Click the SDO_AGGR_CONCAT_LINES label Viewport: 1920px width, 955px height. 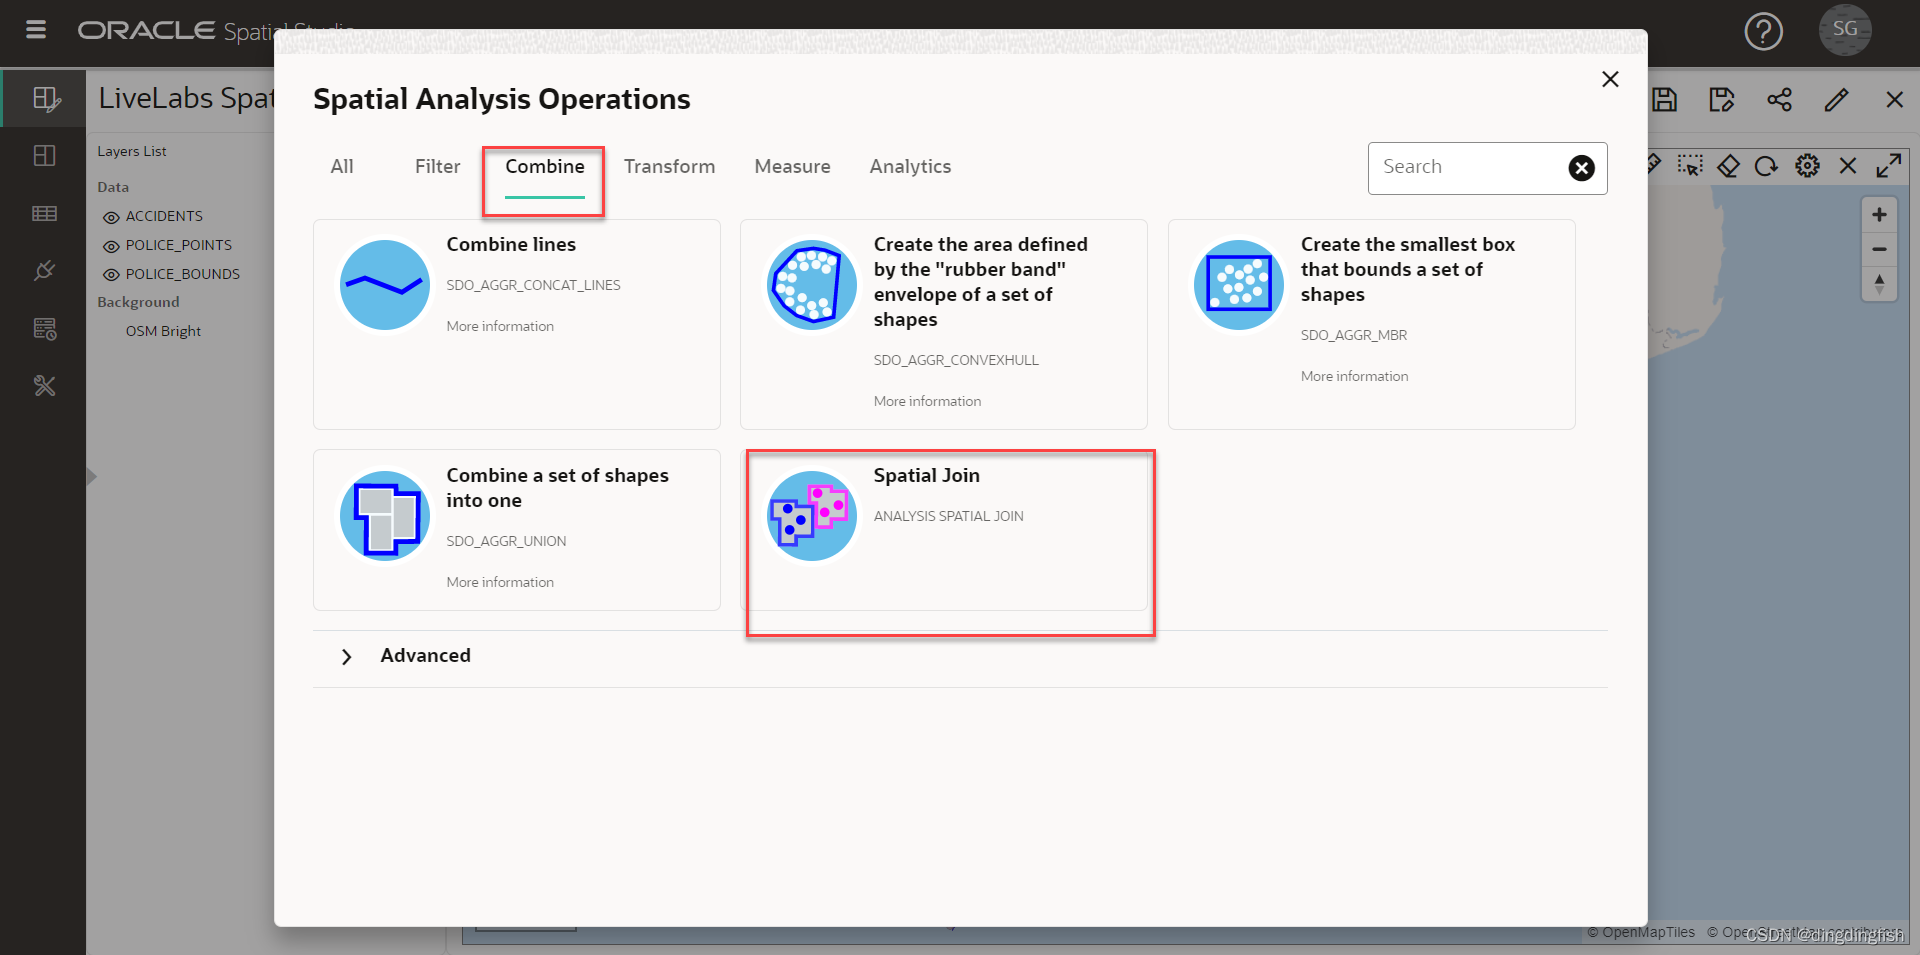point(533,286)
